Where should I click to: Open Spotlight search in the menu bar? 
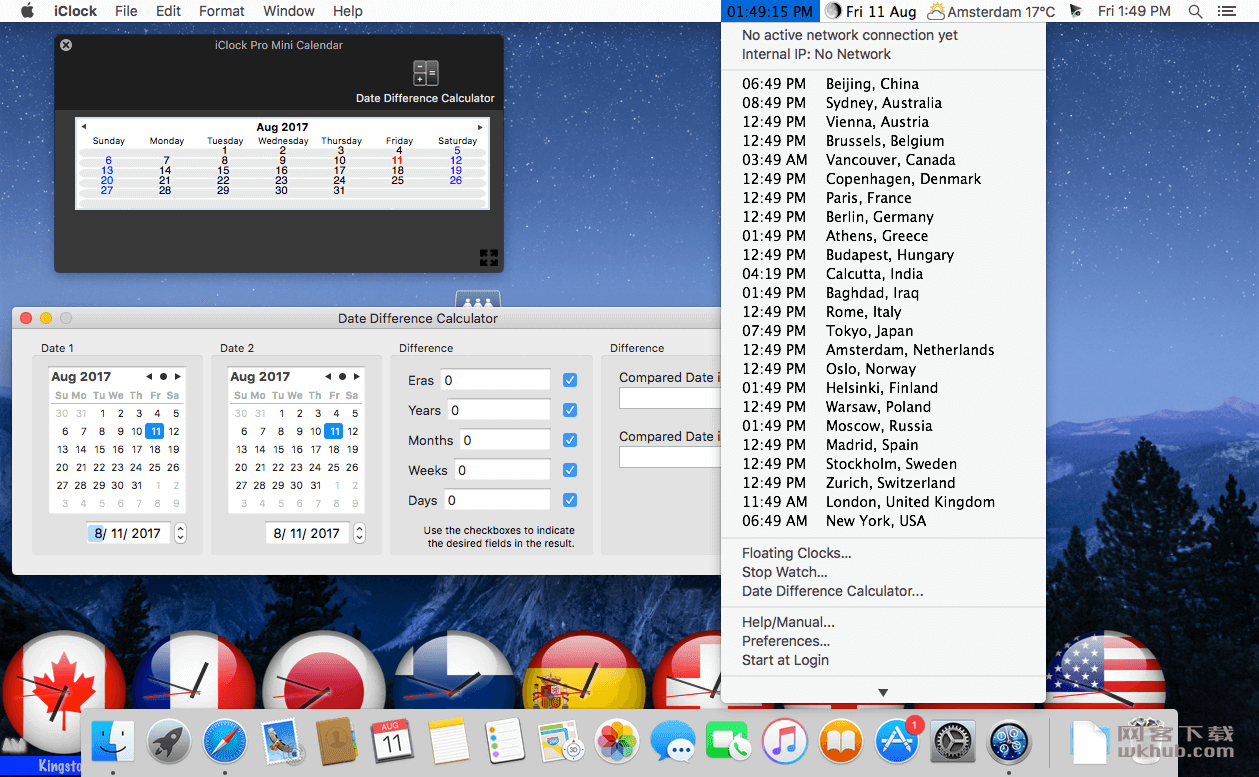pos(1195,11)
